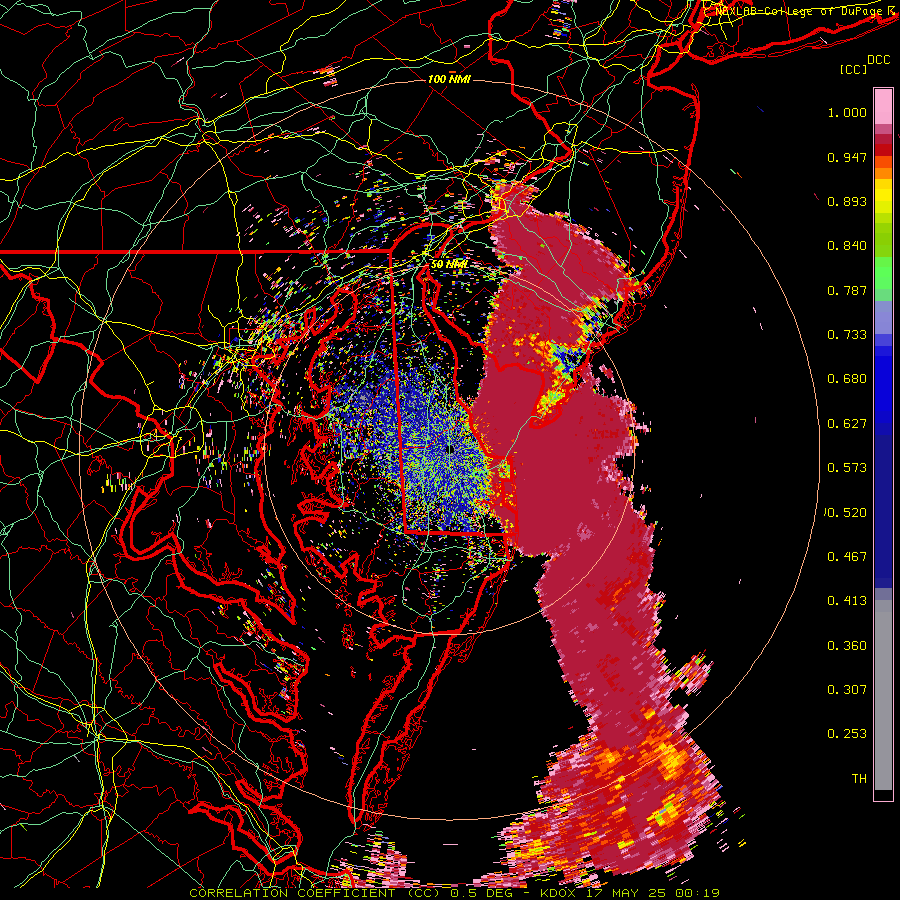Pick the periwinkle segment of the color bar
Screen dimensions: 900x900
pyautogui.click(x=883, y=317)
